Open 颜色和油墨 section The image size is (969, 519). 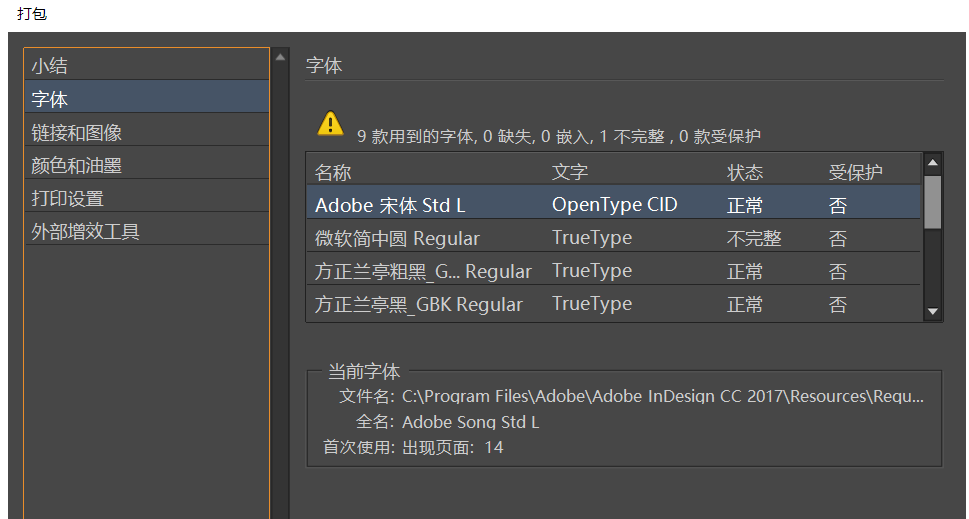tap(77, 165)
